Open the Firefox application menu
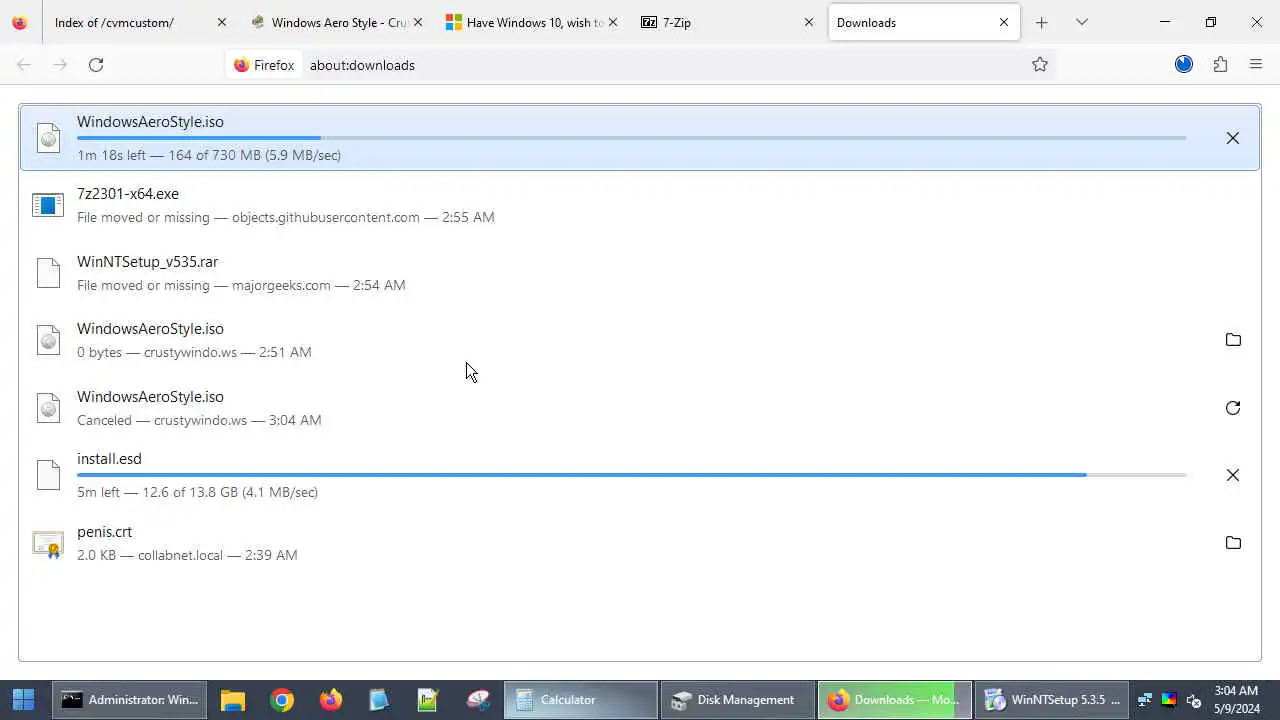The width and height of the screenshot is (1280, 720). point(1256,65)
